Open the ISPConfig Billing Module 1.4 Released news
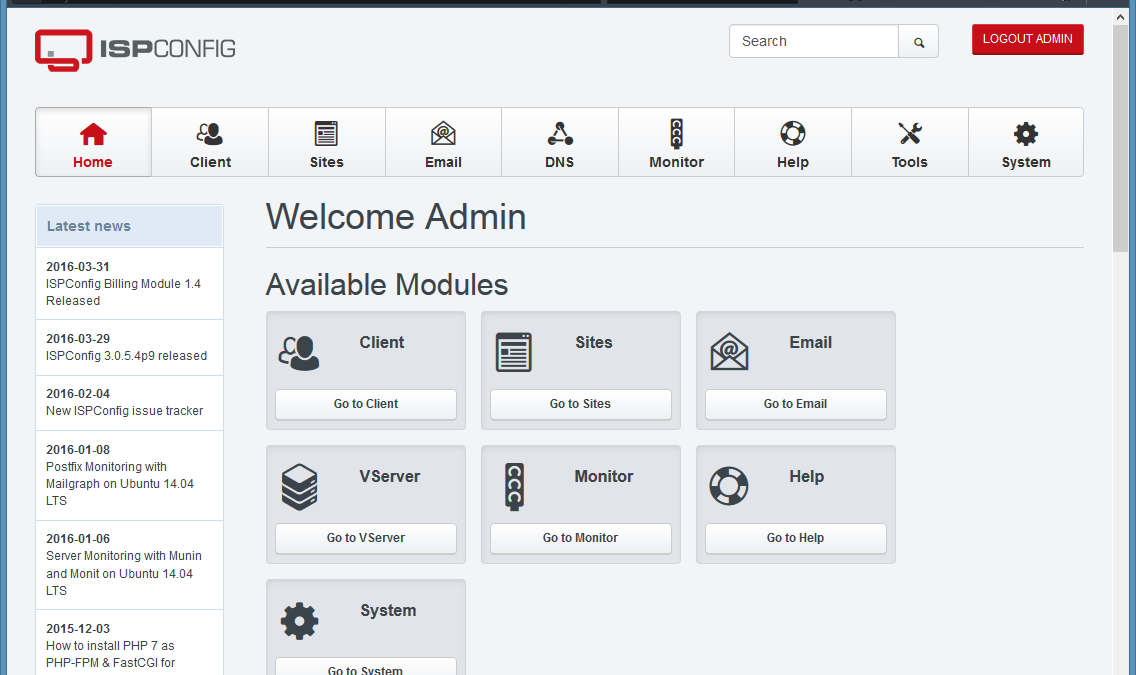This screenshot has height=675, width=1136. pos(123,292)
